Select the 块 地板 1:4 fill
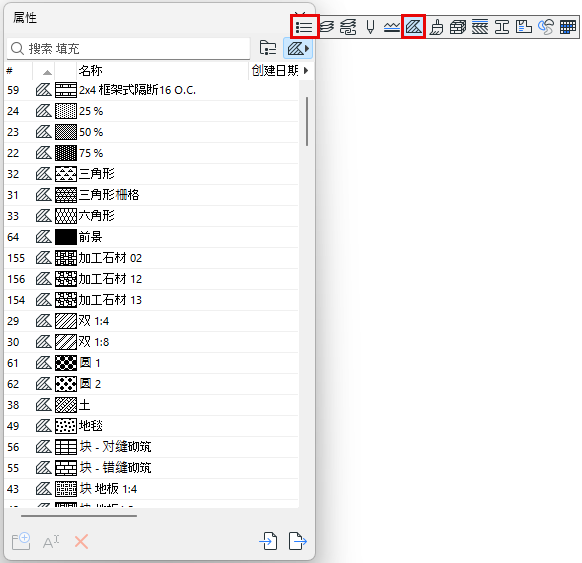582x563 pixels. [151, 489]
